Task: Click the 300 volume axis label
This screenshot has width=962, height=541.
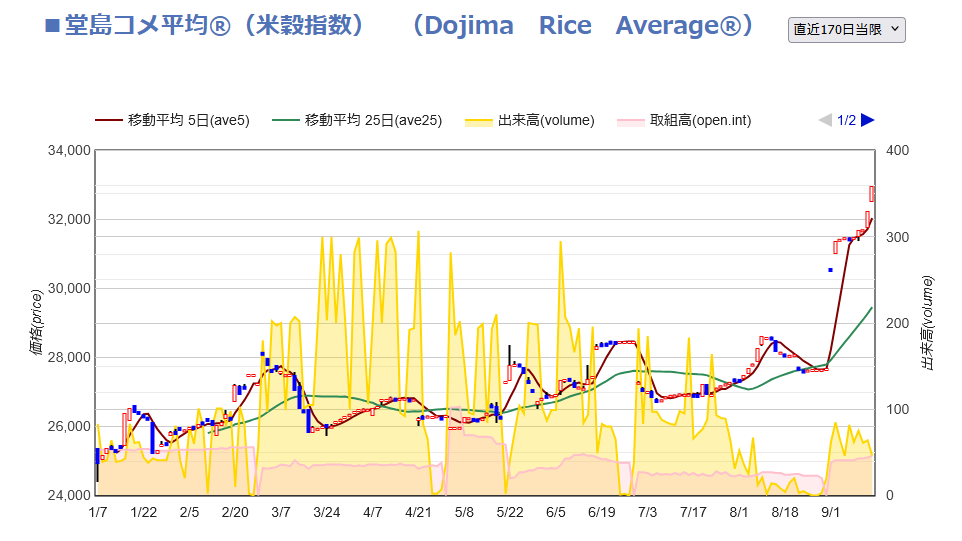Action: tap(898, 237)
